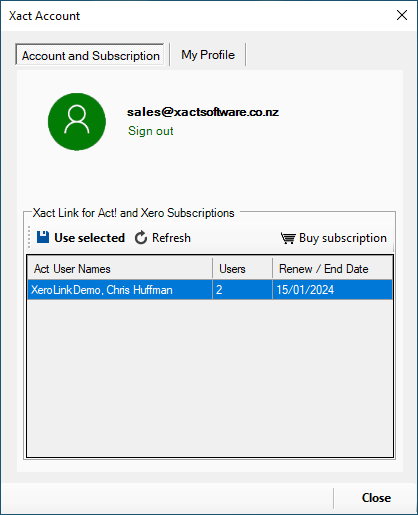Click the date 15/01/2024 cell
418x515 pixels.
(x=333, y=290)
